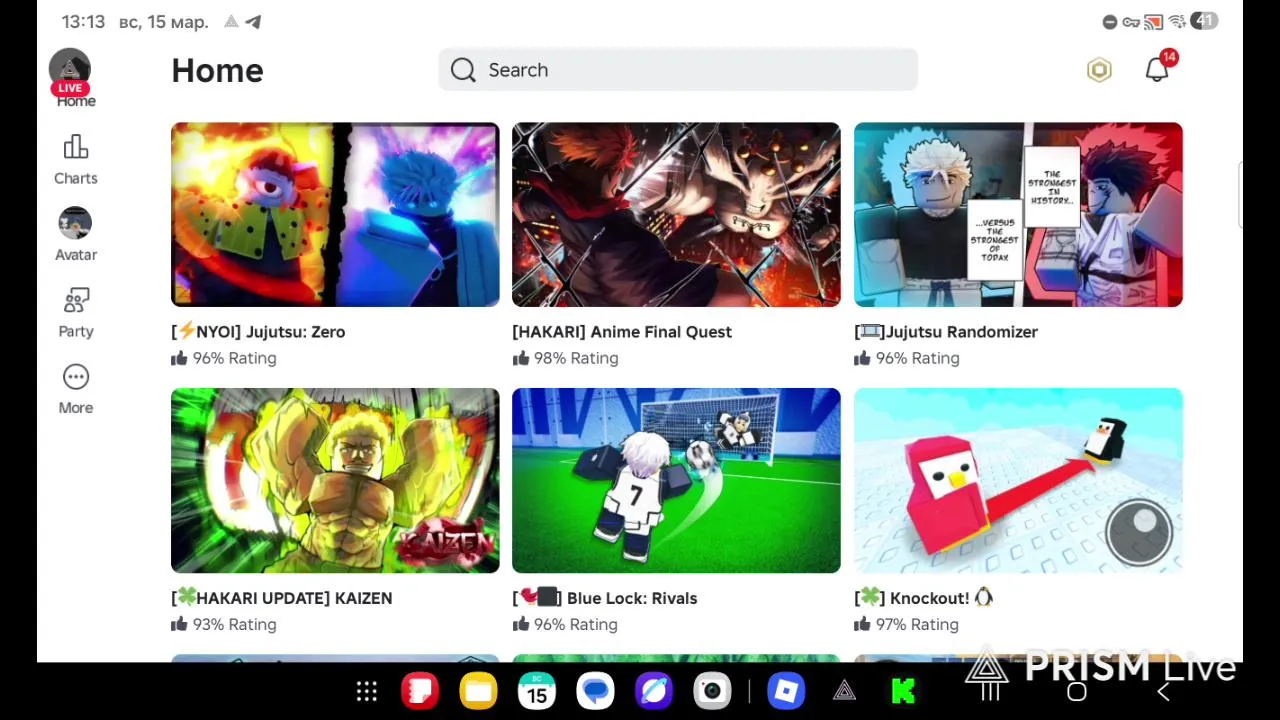Click the '98% Rating' text
Screen dimensions: 1280x720
coord(576,358)
